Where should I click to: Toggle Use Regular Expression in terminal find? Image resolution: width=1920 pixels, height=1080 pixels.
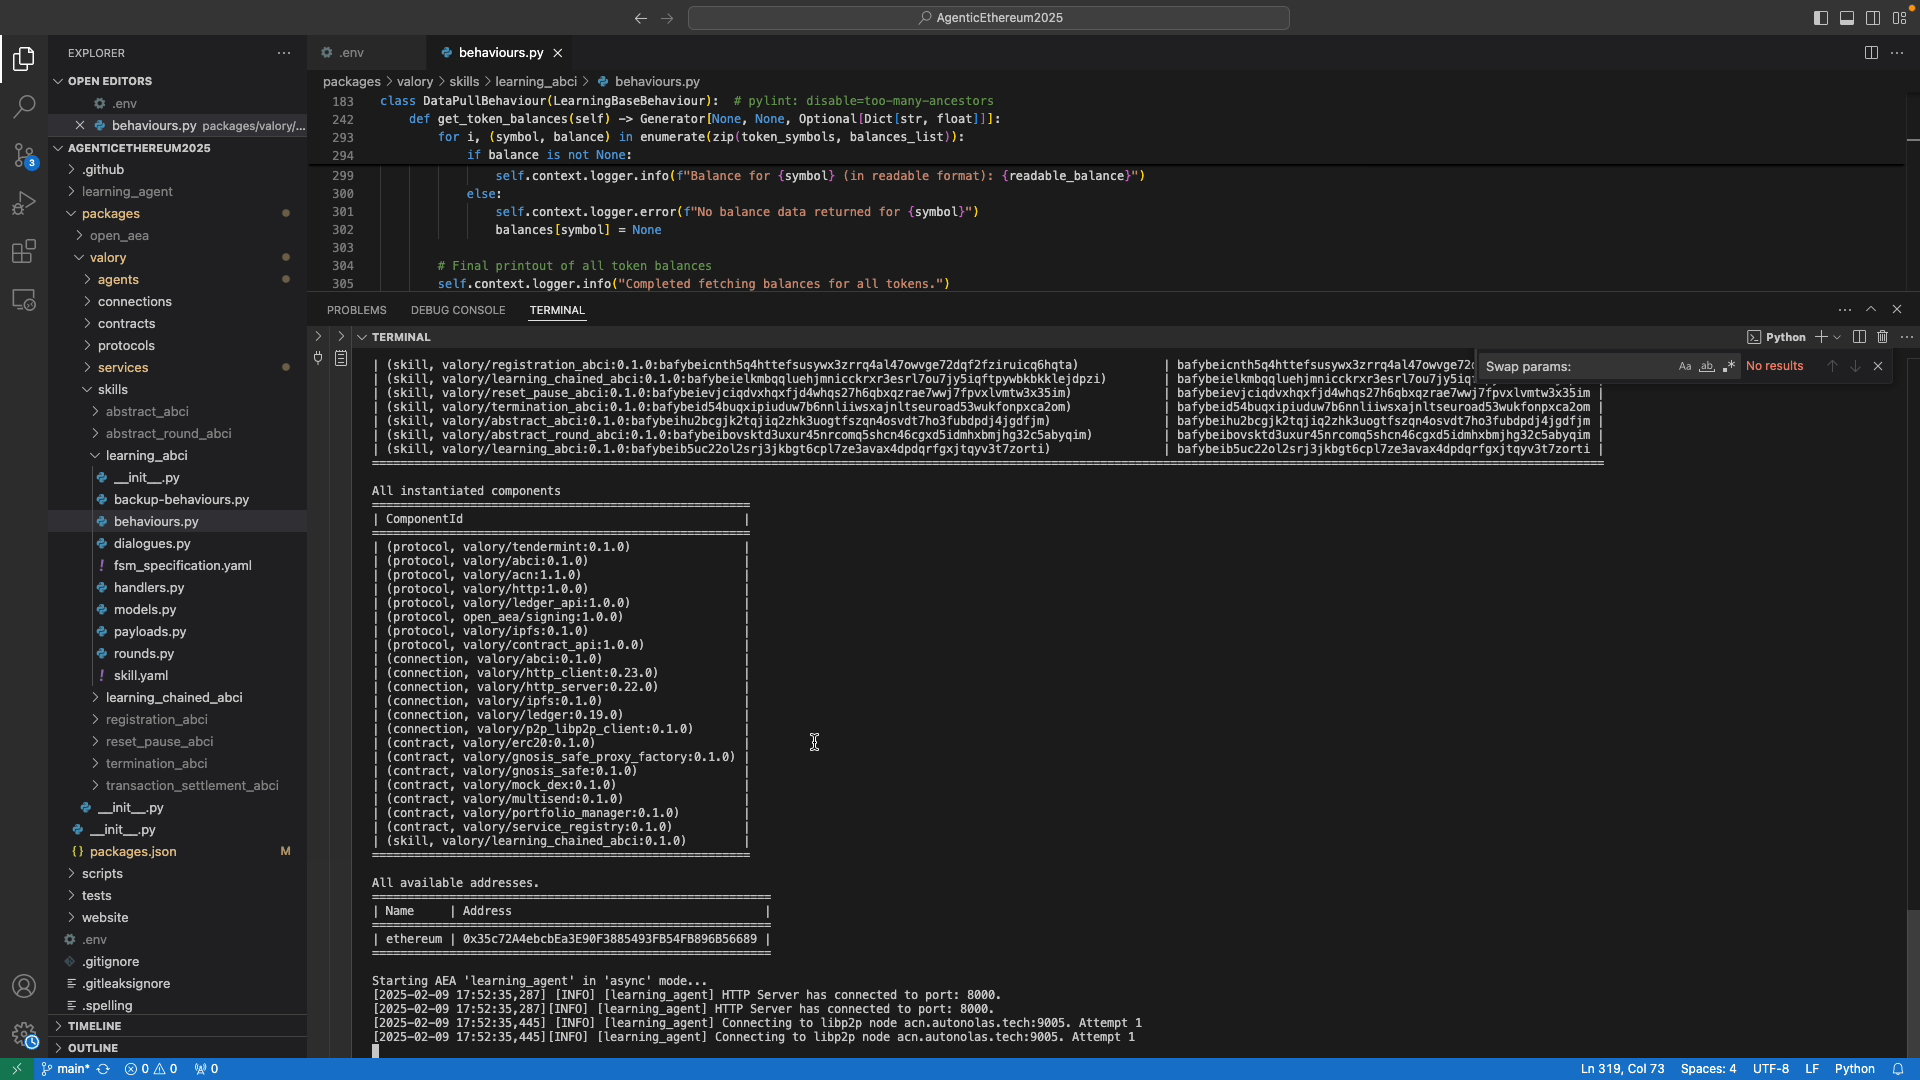[1729, 366]
